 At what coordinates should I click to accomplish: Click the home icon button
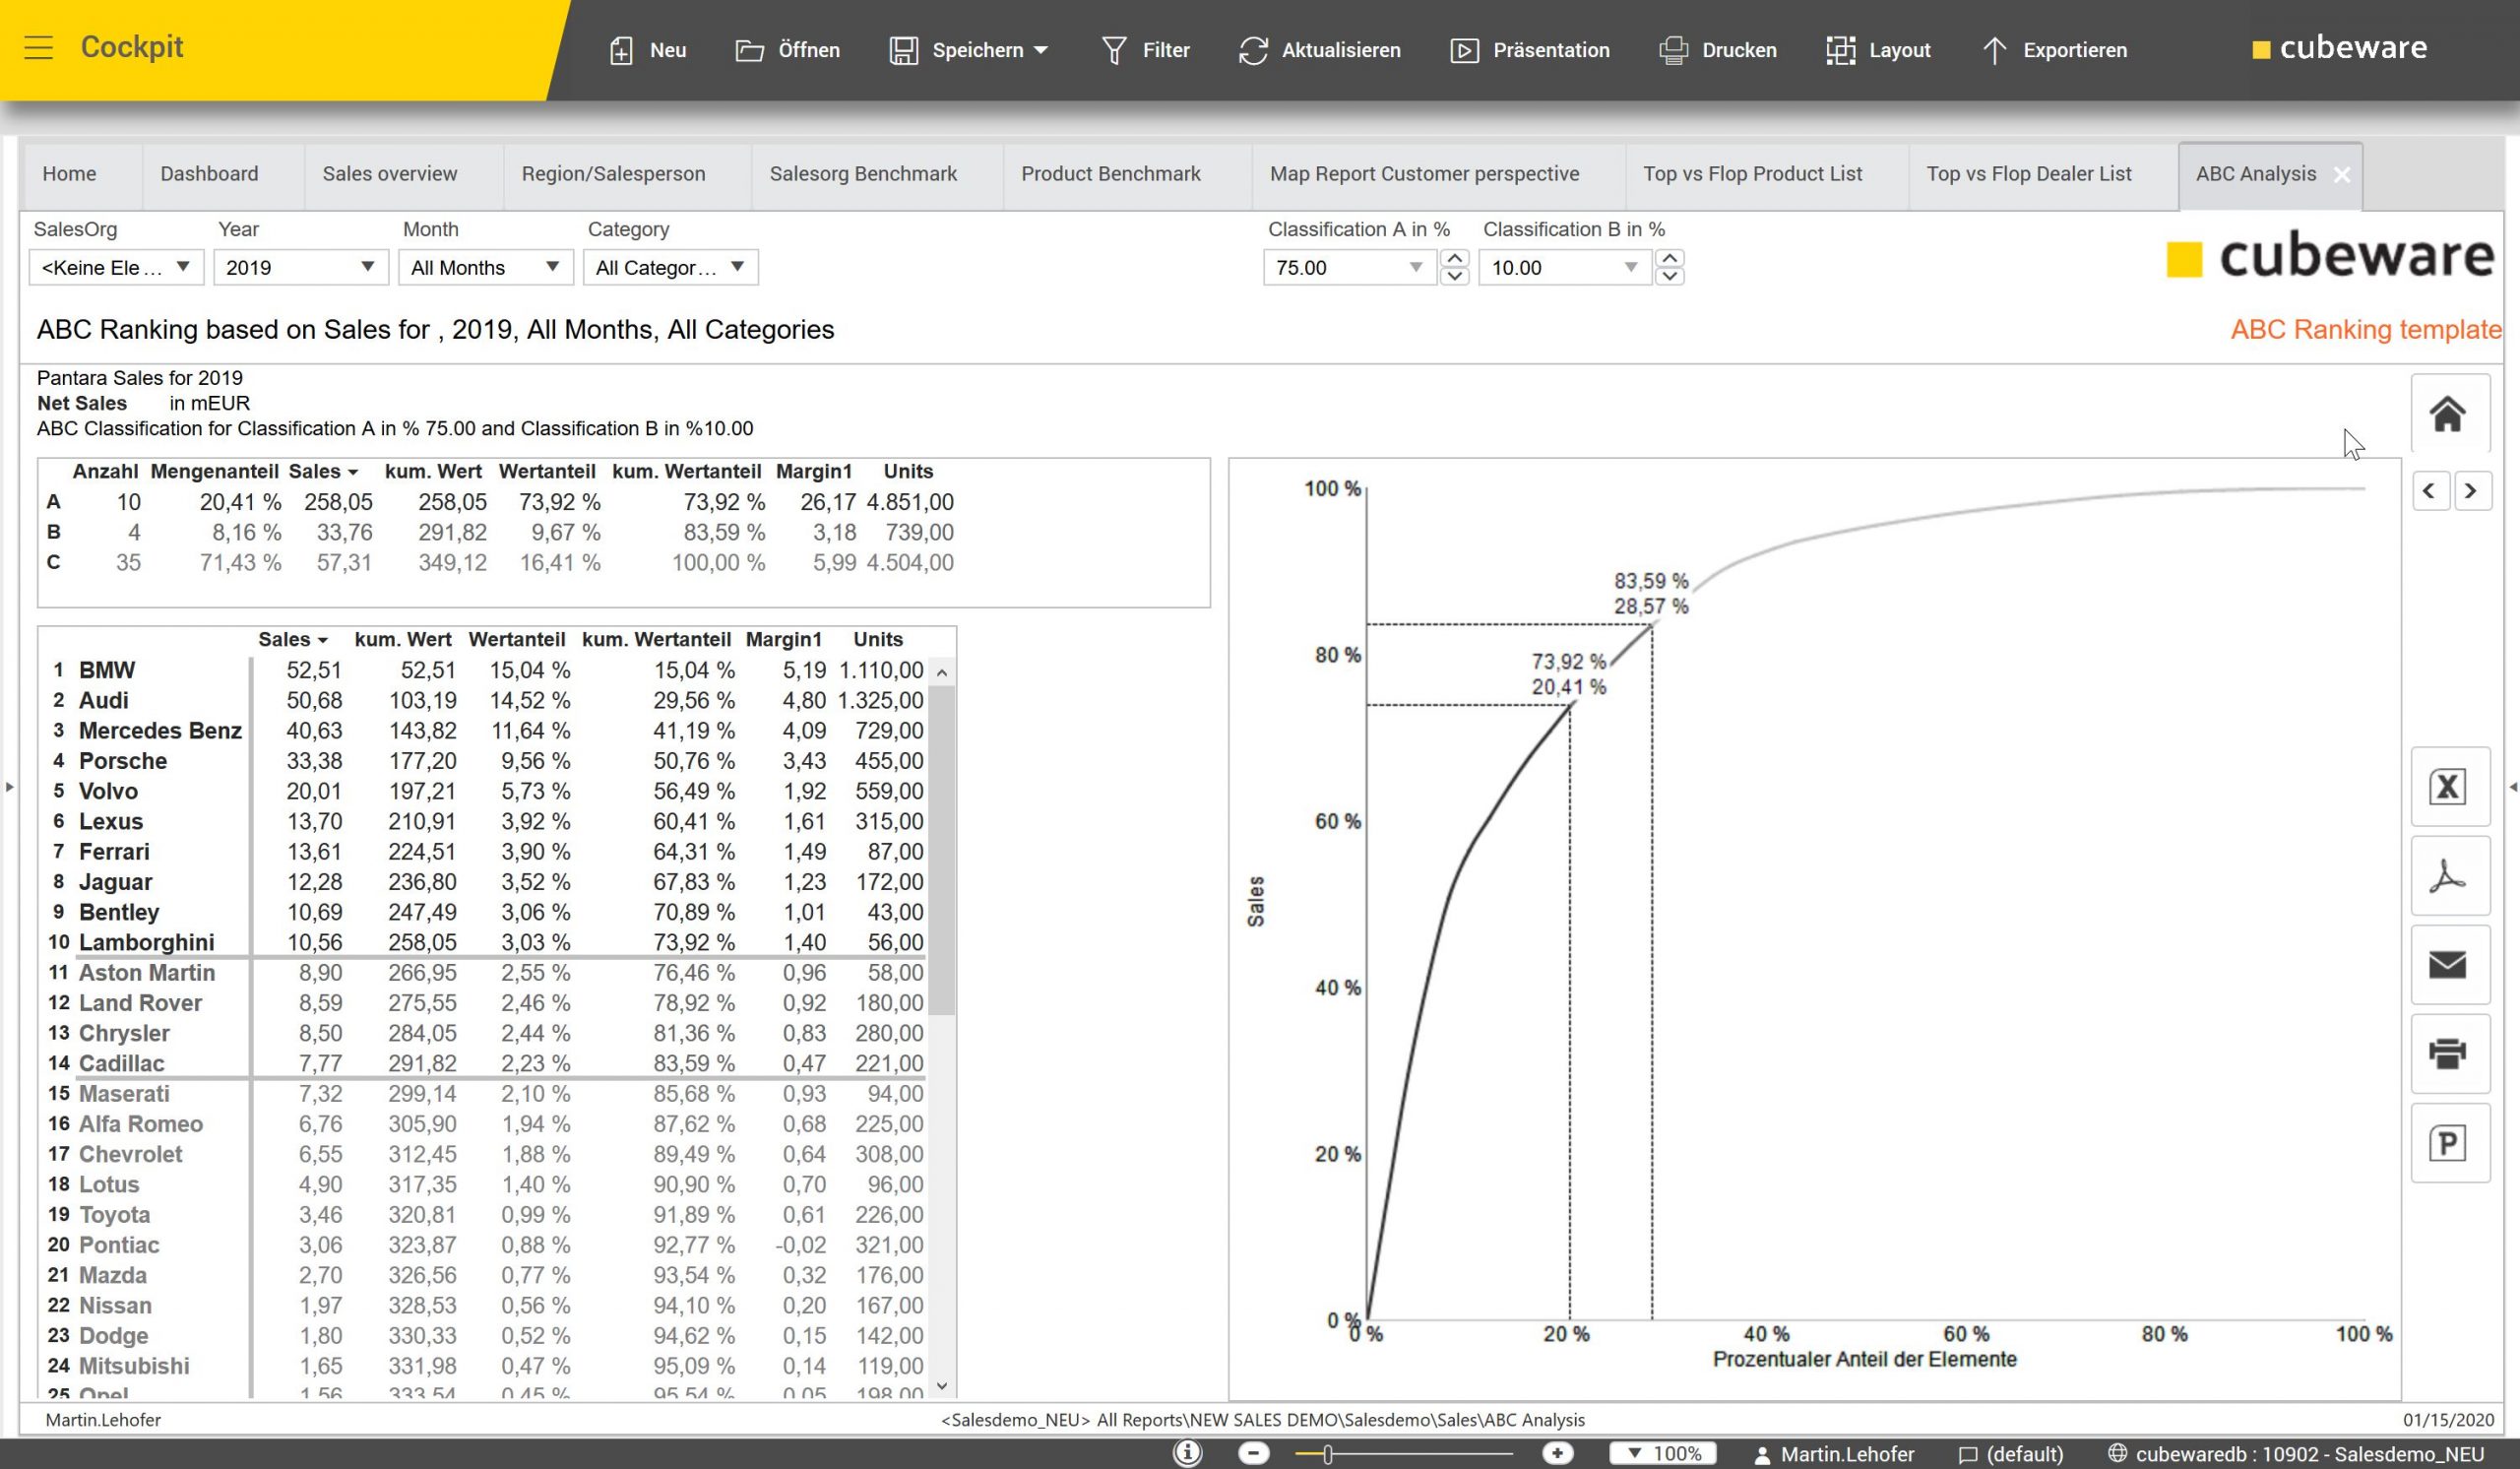[2449, 413]
